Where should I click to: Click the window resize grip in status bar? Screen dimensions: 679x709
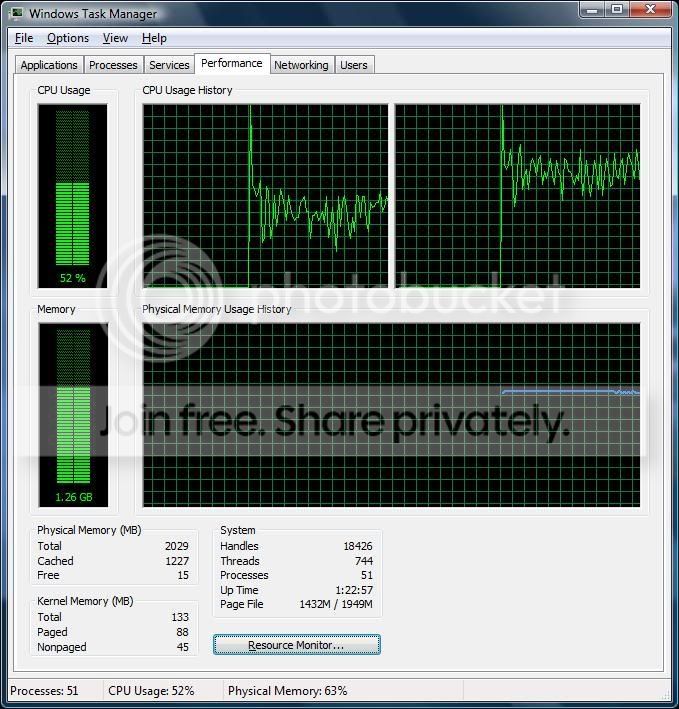[666, 694]
